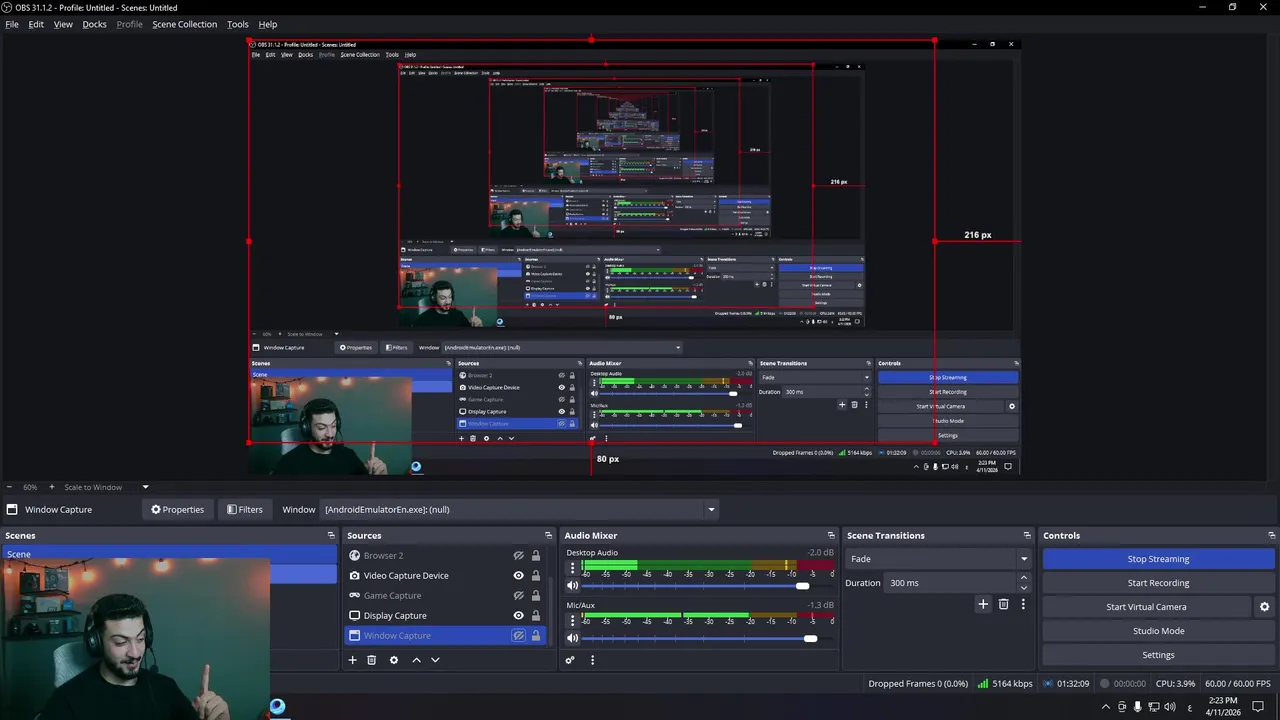Click the Properties button
This screenshot has height=720, width=1280.
coord(177,509)
